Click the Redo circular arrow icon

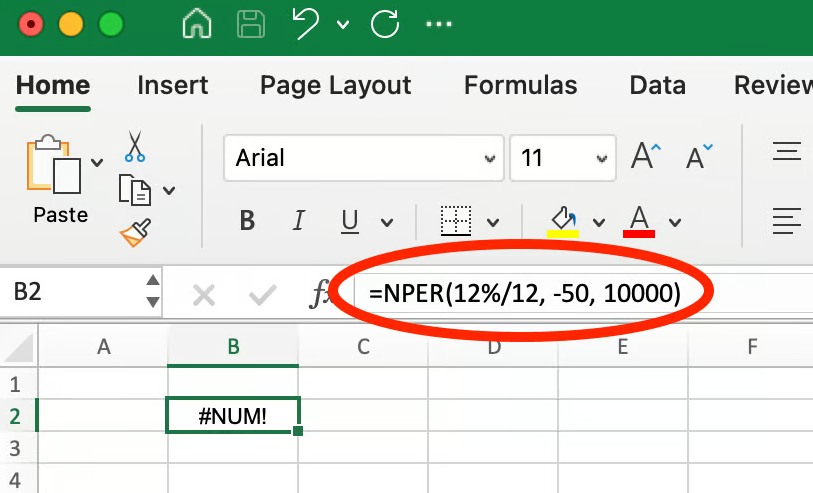384,23
